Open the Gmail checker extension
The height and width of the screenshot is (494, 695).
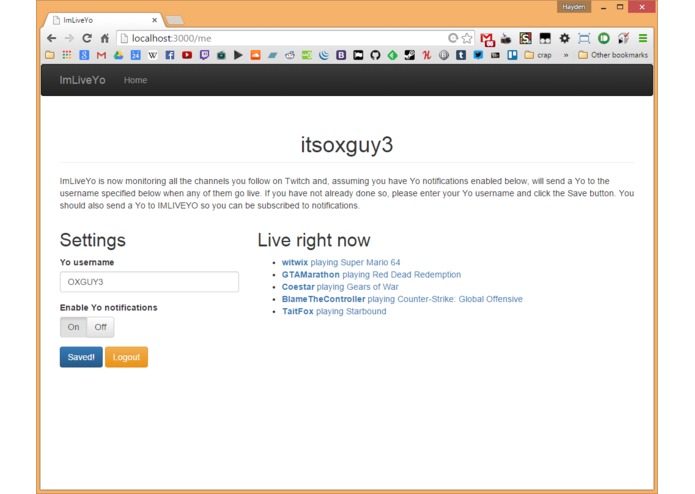click(x=487, y=39)
